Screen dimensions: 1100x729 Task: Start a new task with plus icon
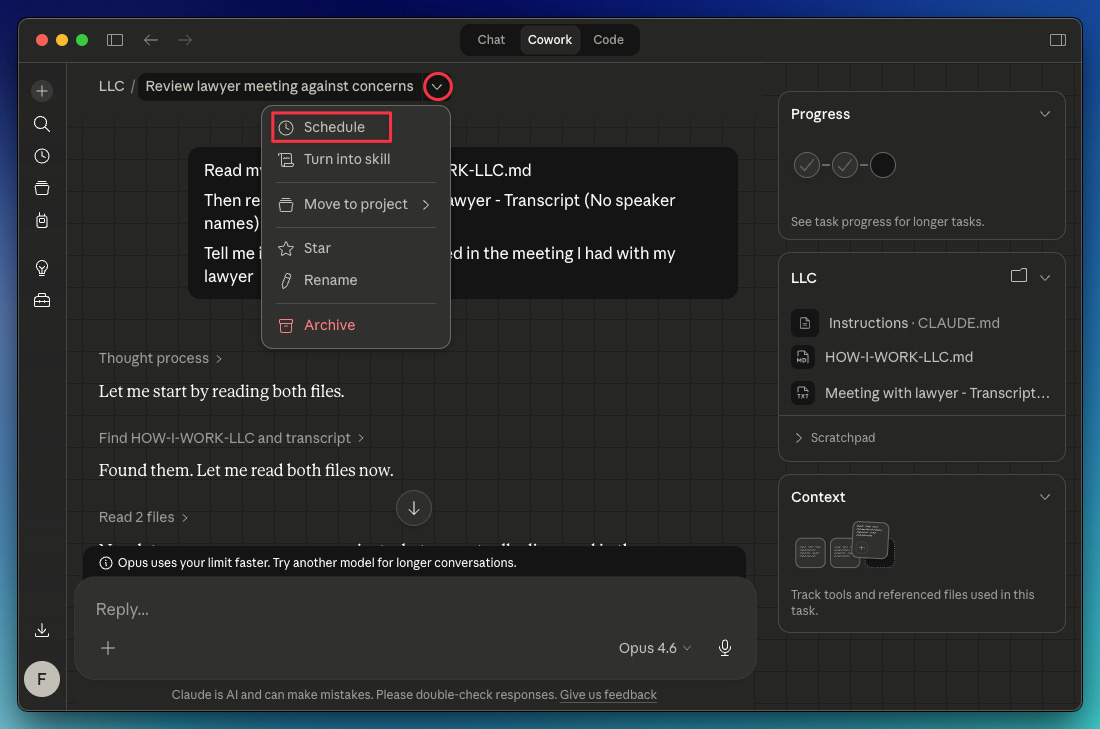[x=42, y=91]
